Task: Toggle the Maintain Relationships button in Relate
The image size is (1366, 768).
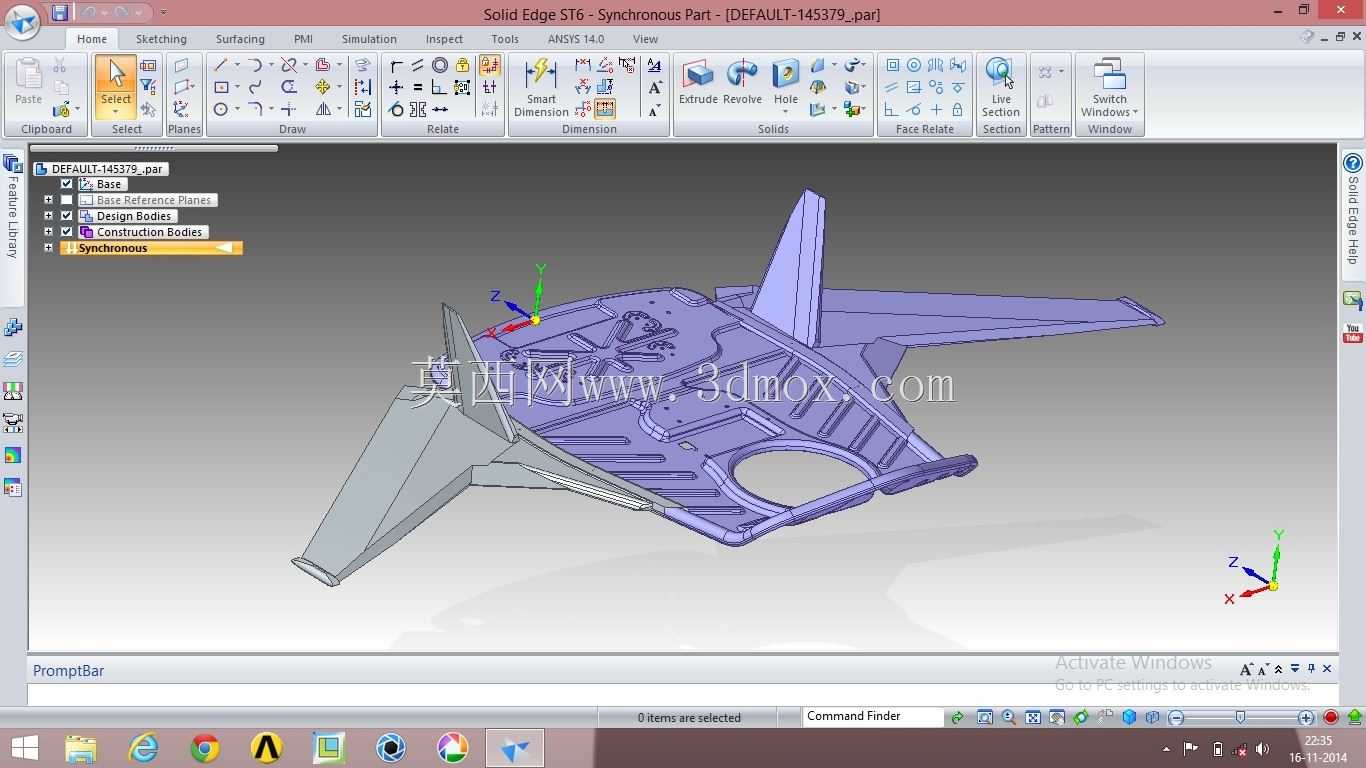Action: pyautogui.click(x=490, y=65)
